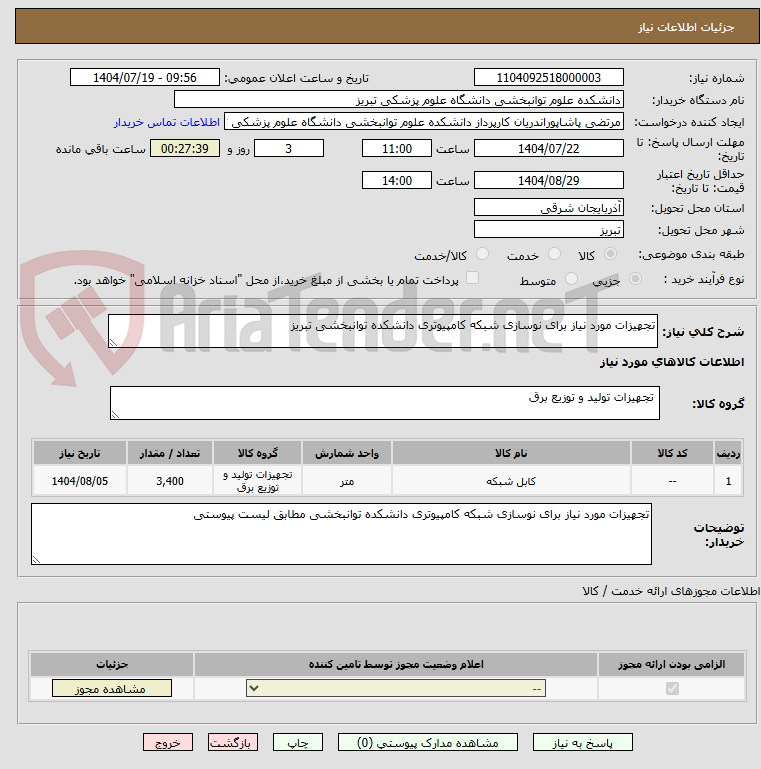Viewport: 761px width, 769px height.
Task: Click the کد کالا column header
Action: coord(672,453)
